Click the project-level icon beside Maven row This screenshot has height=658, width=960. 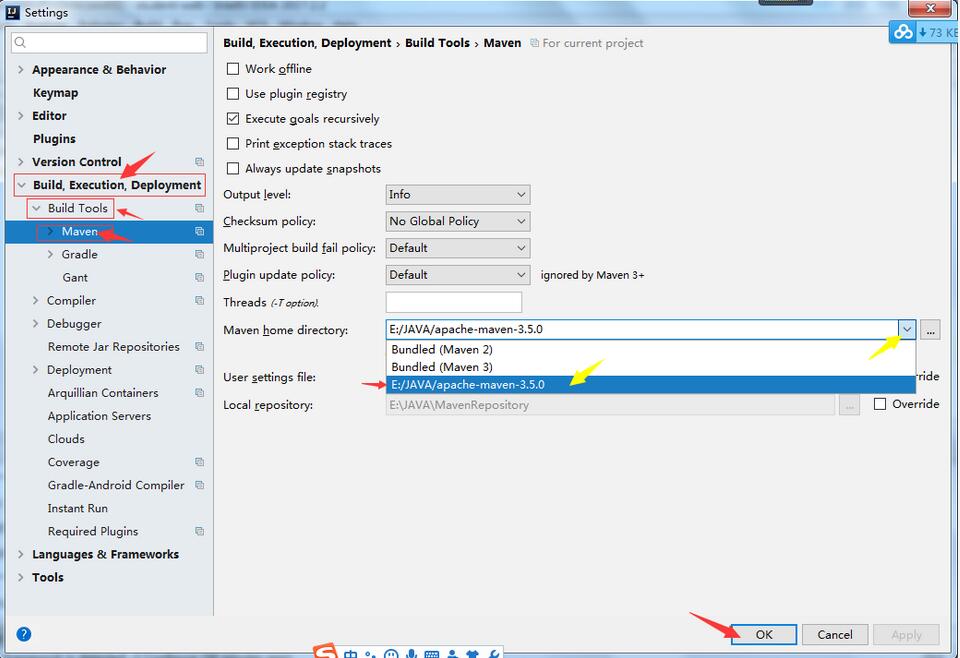200,231
